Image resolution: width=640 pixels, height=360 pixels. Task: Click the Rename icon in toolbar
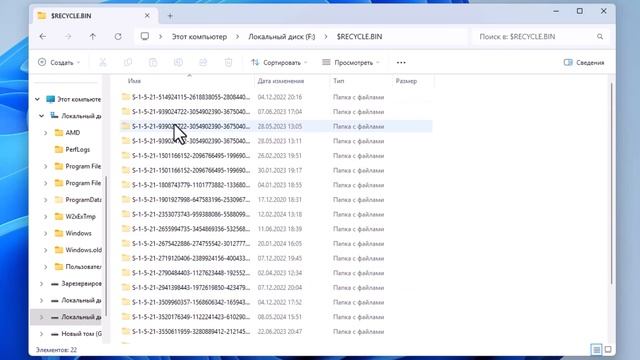(178, 62)
